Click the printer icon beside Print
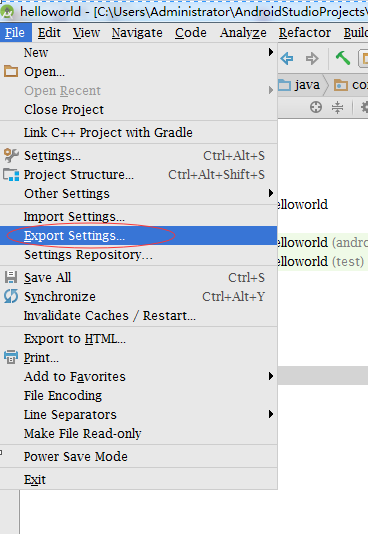The width and height of the screenshot is (368, 534). coord(11,357)
